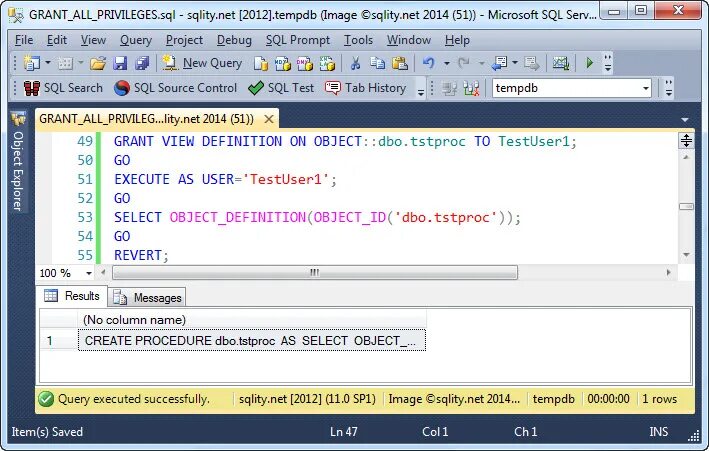The width and height of the screenshot is (709, 451).
Task: Open the View menu
Action: pyautogui.click(x=93, y=40)
